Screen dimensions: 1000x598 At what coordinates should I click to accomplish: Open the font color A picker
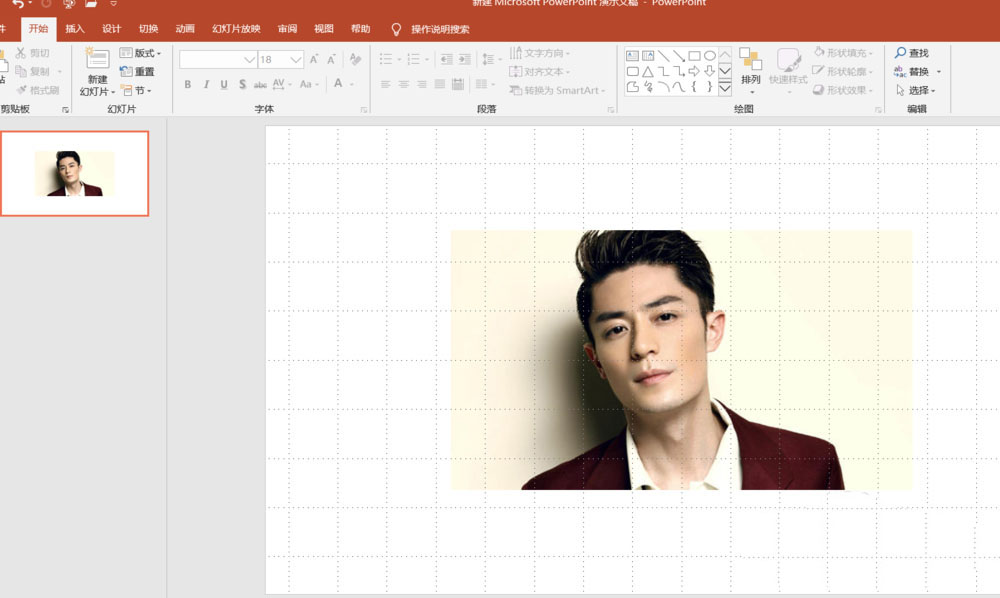pyautogui.click(x=338, y=84)
